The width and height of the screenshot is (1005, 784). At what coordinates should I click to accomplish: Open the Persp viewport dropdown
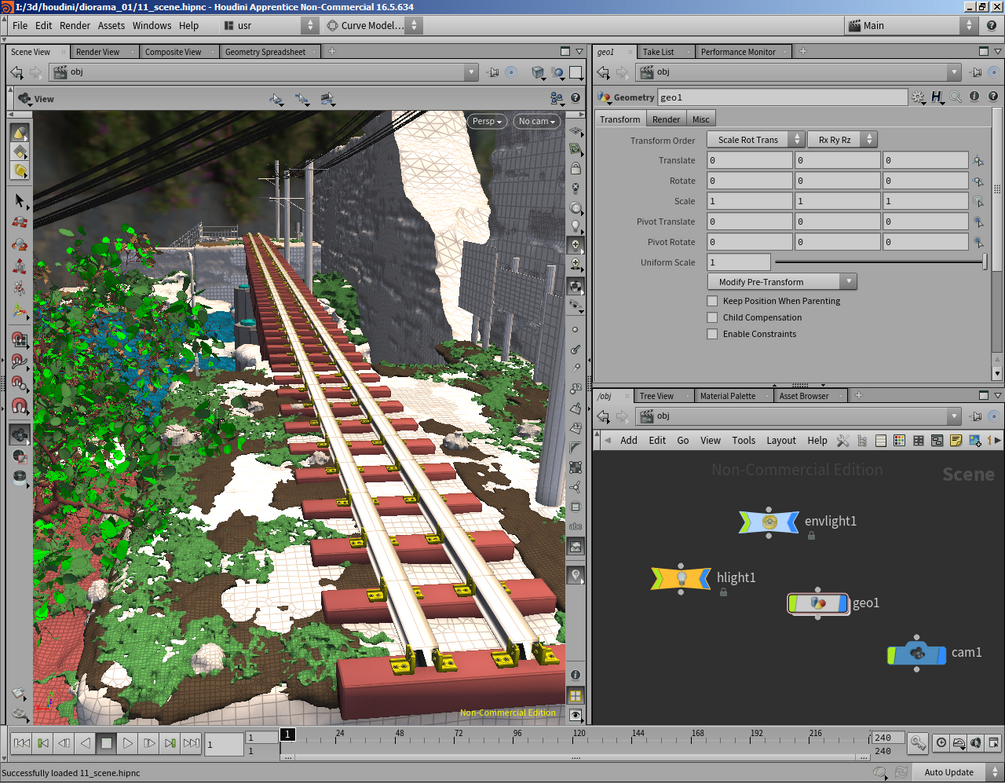click(487, 121)
